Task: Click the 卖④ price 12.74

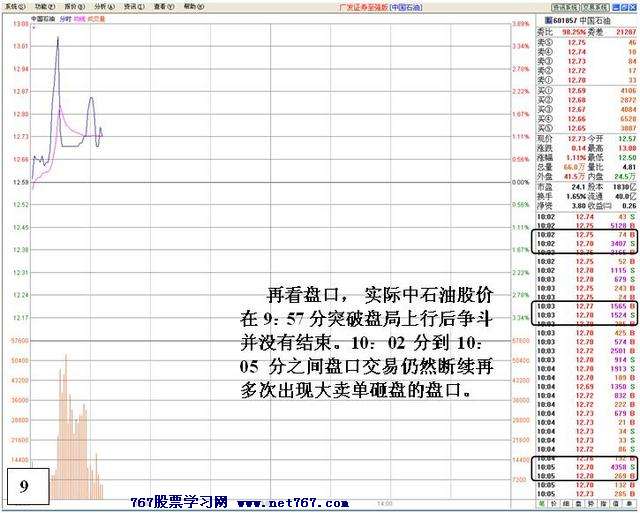Action: click(577, 52)
